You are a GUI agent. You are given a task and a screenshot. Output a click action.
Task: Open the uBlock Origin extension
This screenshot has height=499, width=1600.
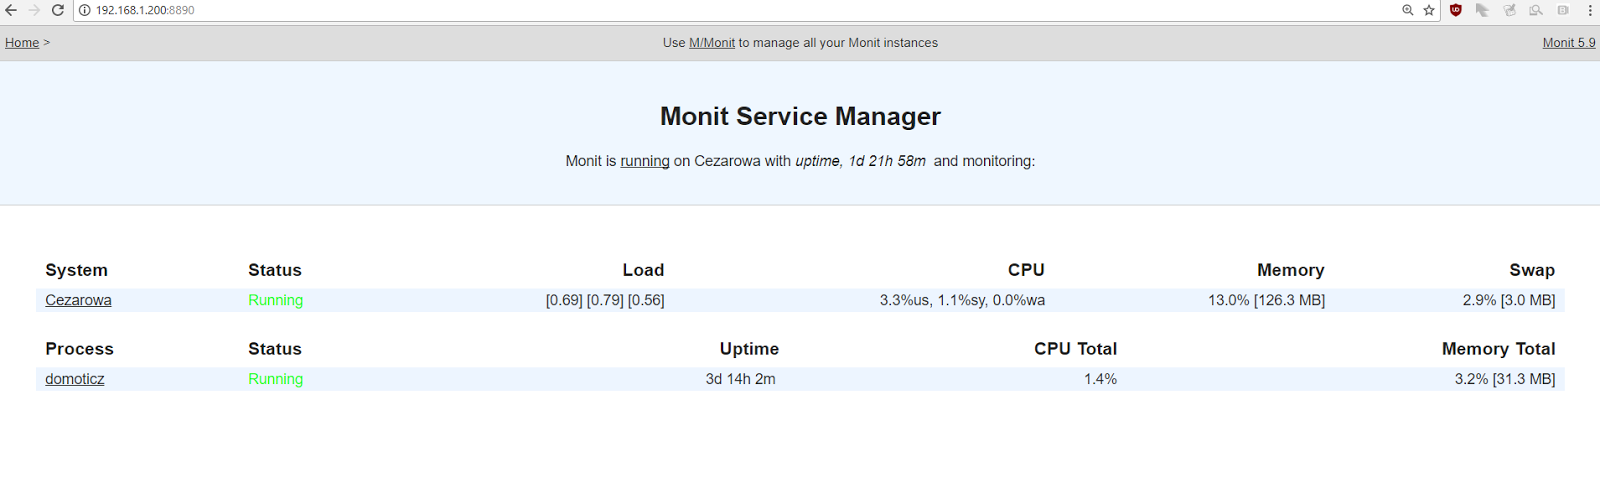[x=1456, y=10]
